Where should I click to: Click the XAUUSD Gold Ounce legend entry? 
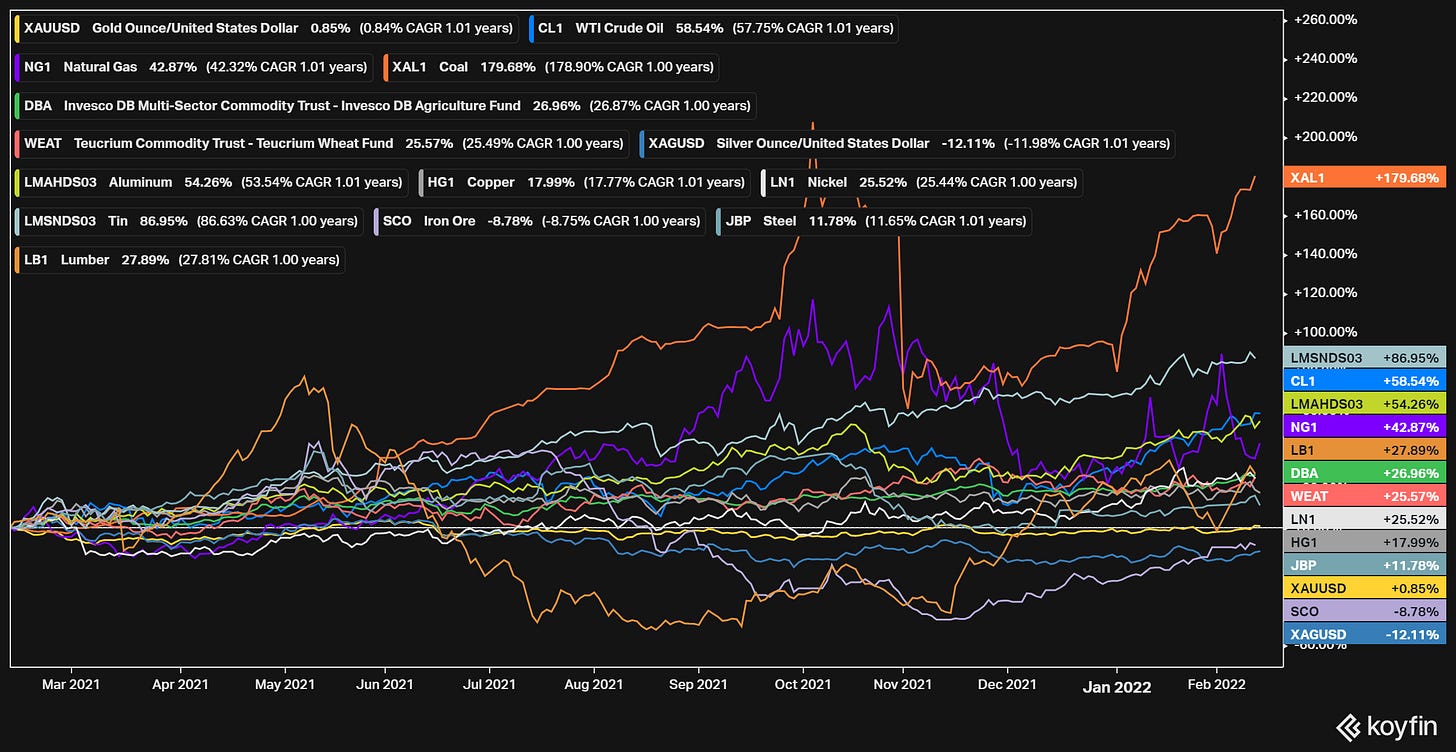[x=268, y=28]
